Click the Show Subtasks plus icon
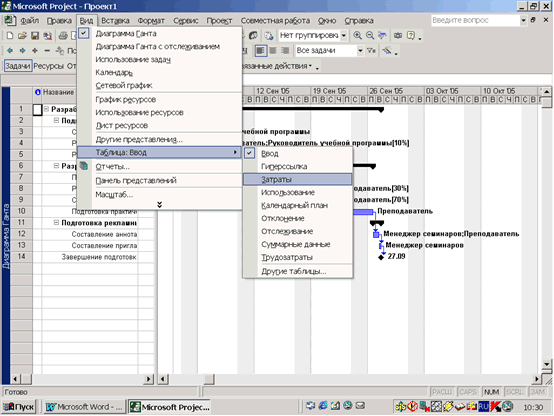Viewport: 554px width, 416px height. click(x=35, y=51)
